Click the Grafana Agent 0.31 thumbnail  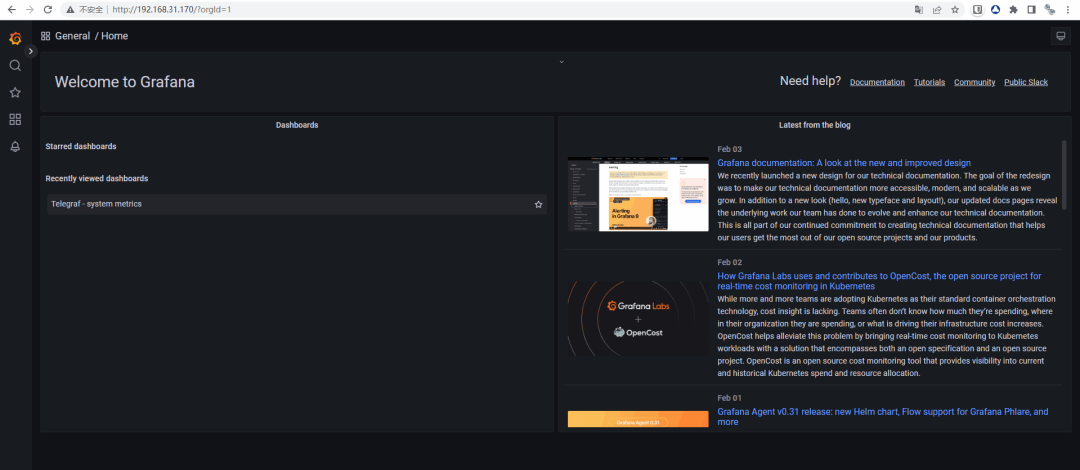coord(638,419)
